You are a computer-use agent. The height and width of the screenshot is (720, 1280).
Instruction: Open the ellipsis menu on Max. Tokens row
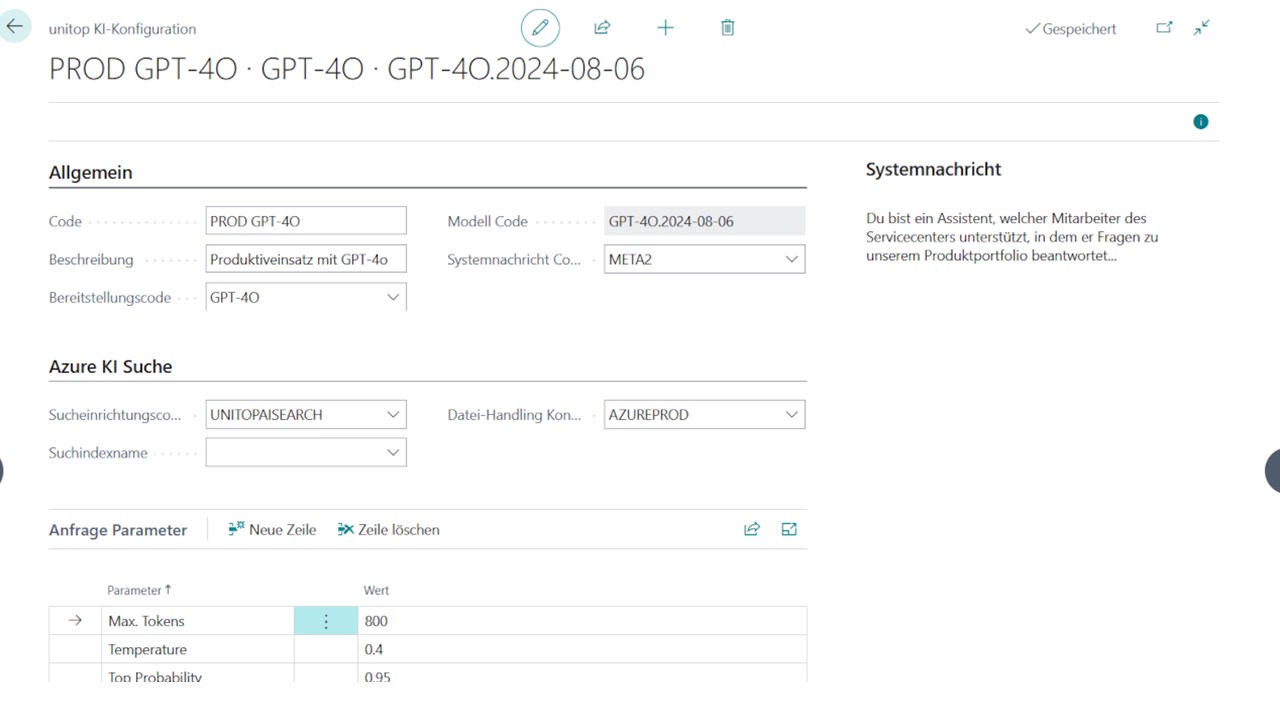325,621
